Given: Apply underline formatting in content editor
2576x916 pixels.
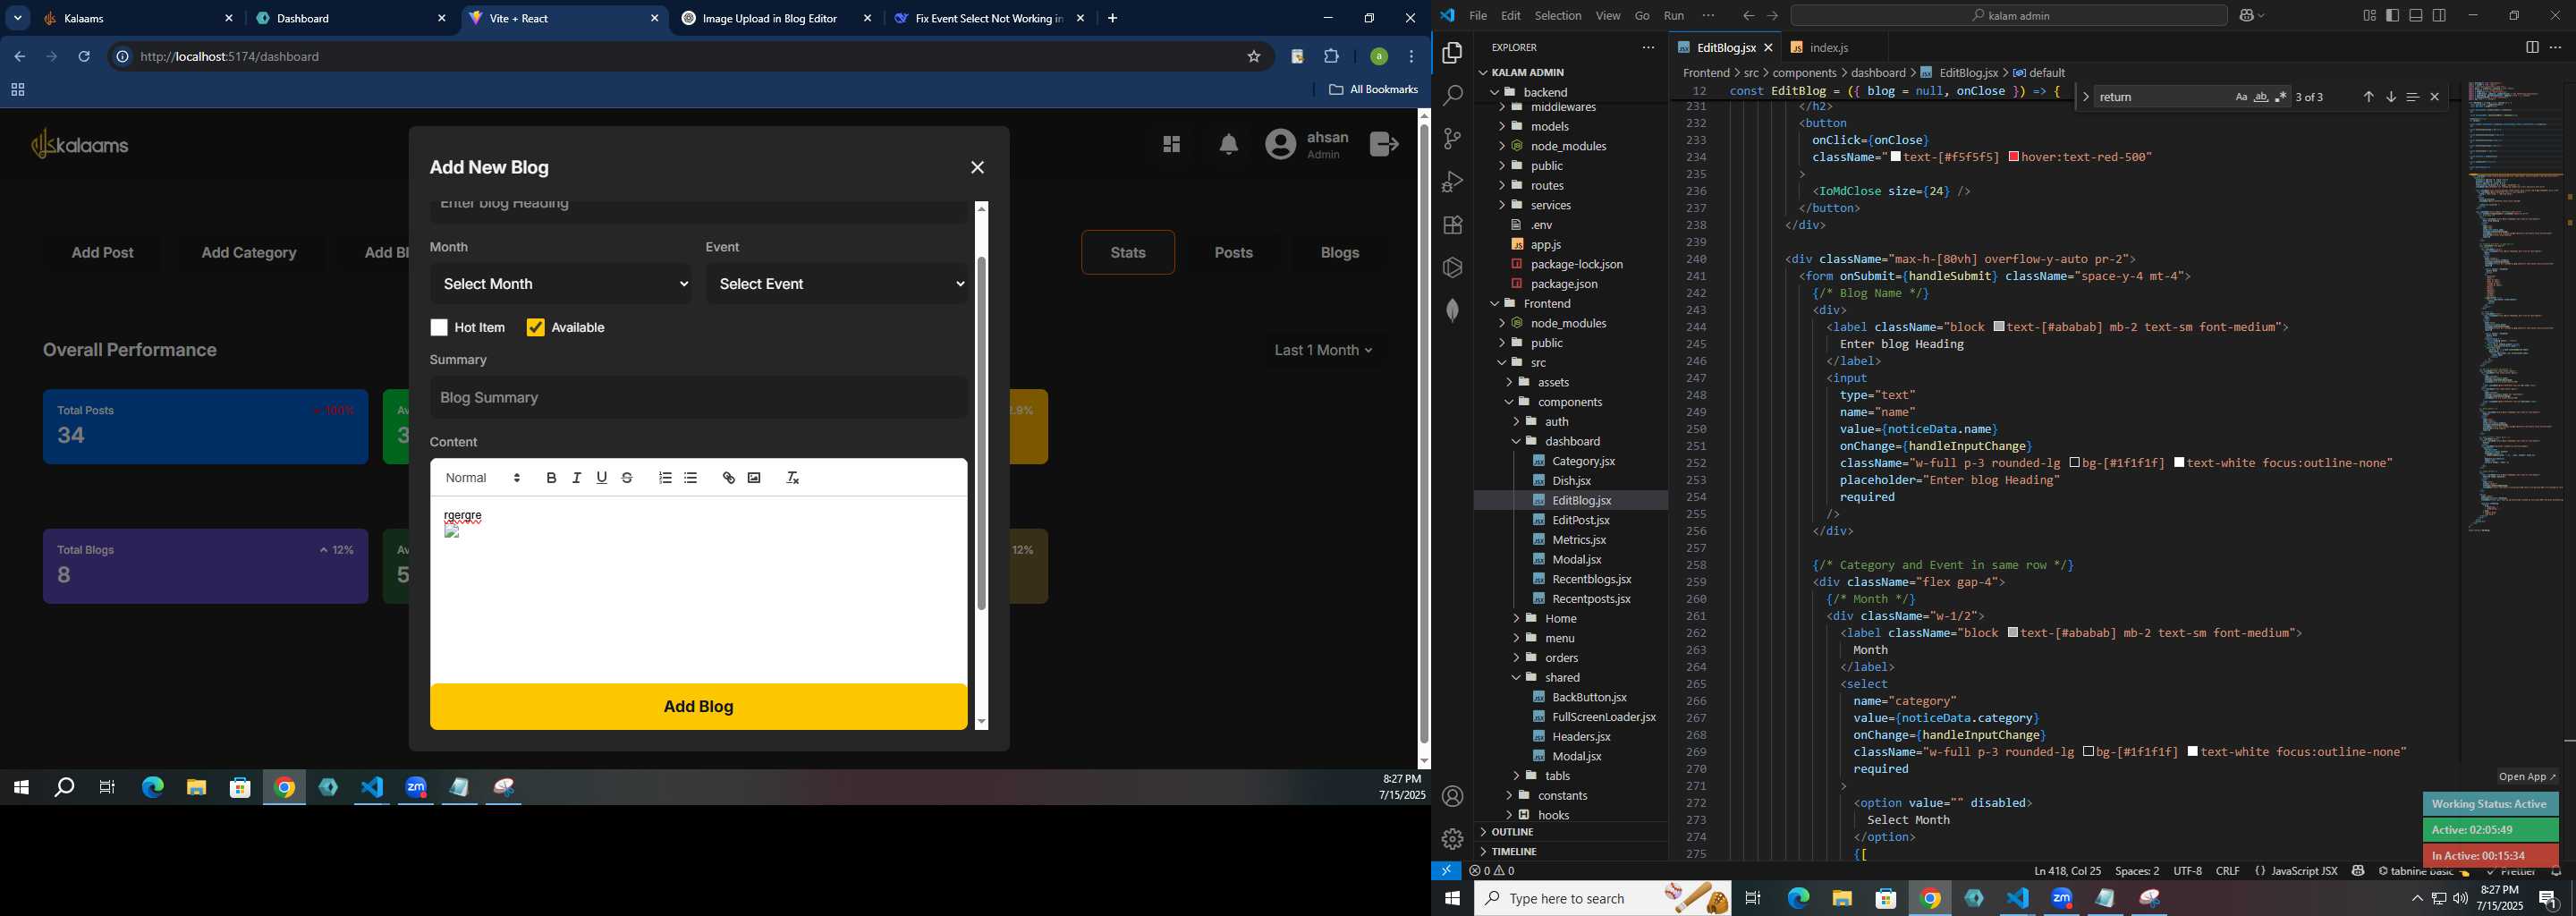Looking at the screenshot, I should pyautogui.click(x=602, y=478).
